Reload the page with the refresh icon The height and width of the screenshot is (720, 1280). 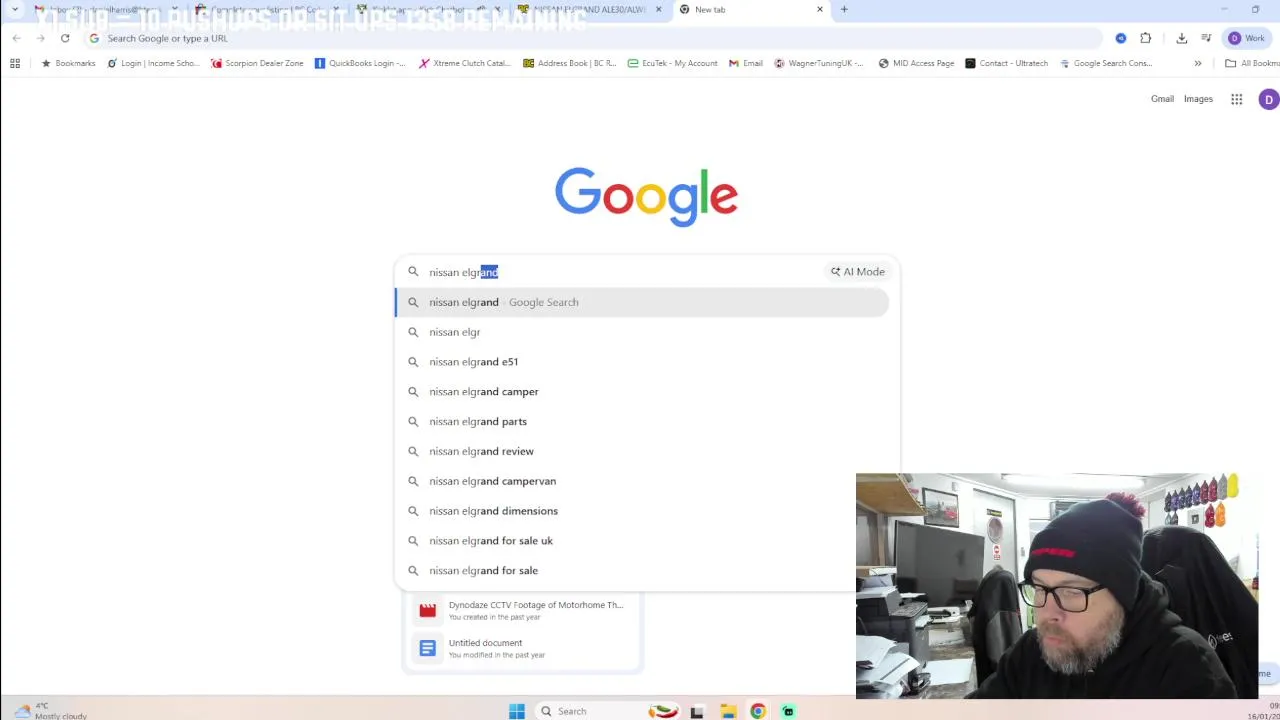(x=65, y=38)
